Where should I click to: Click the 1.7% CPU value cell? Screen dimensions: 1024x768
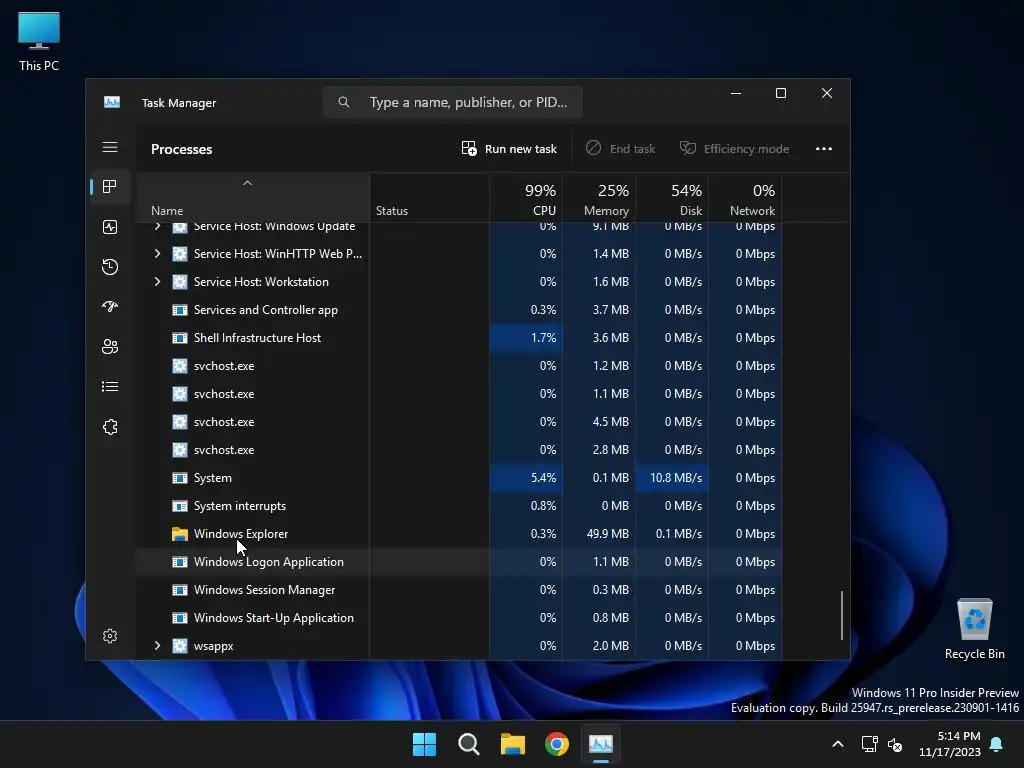526,338
